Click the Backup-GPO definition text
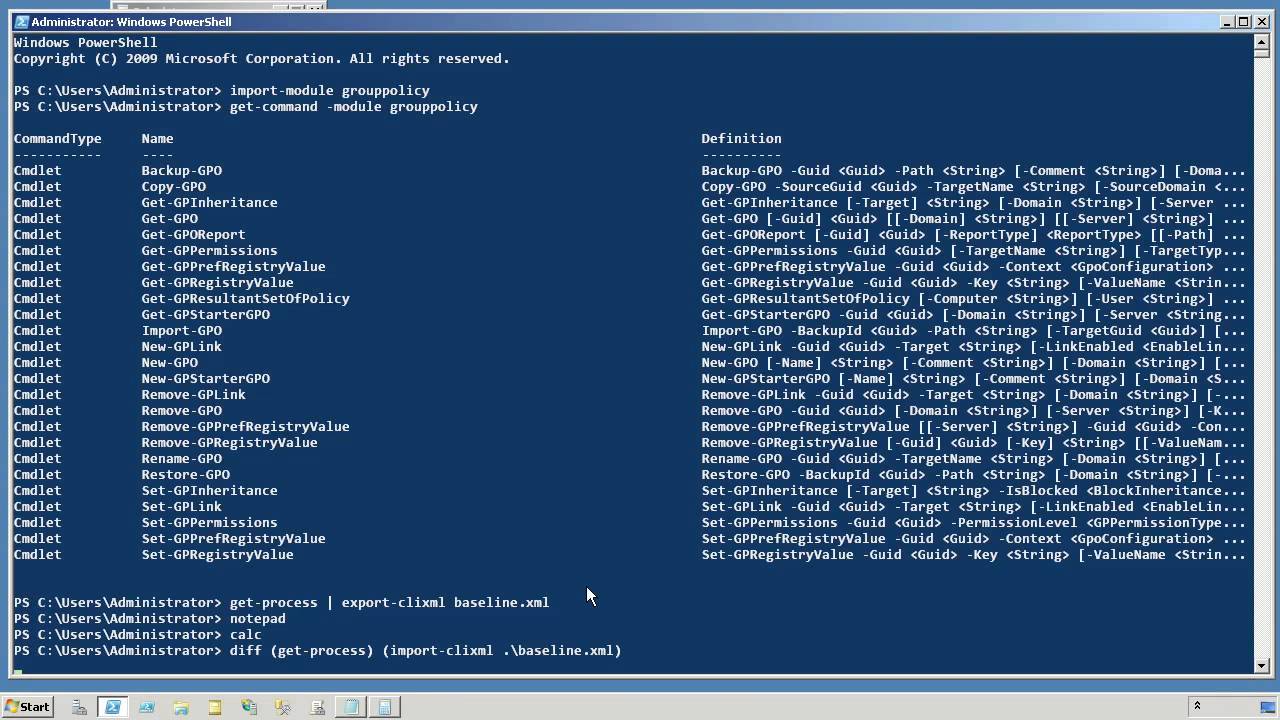The height and width of the screenshot is (720, 1280). point(973,170)
